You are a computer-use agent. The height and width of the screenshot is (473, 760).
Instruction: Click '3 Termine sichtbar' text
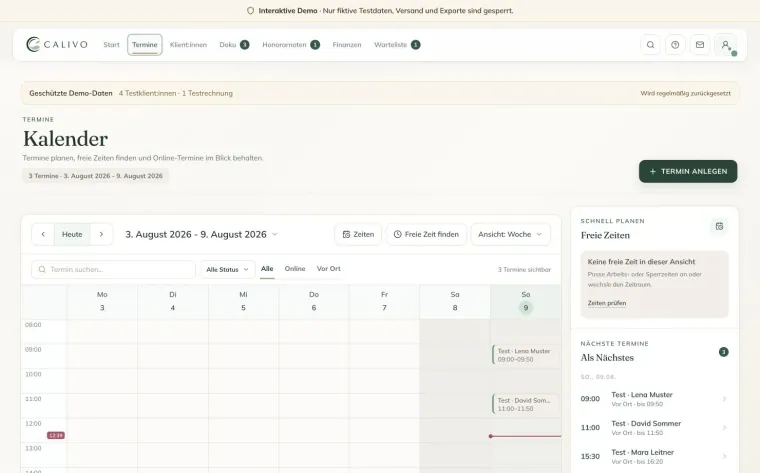[x=524, y=269]
